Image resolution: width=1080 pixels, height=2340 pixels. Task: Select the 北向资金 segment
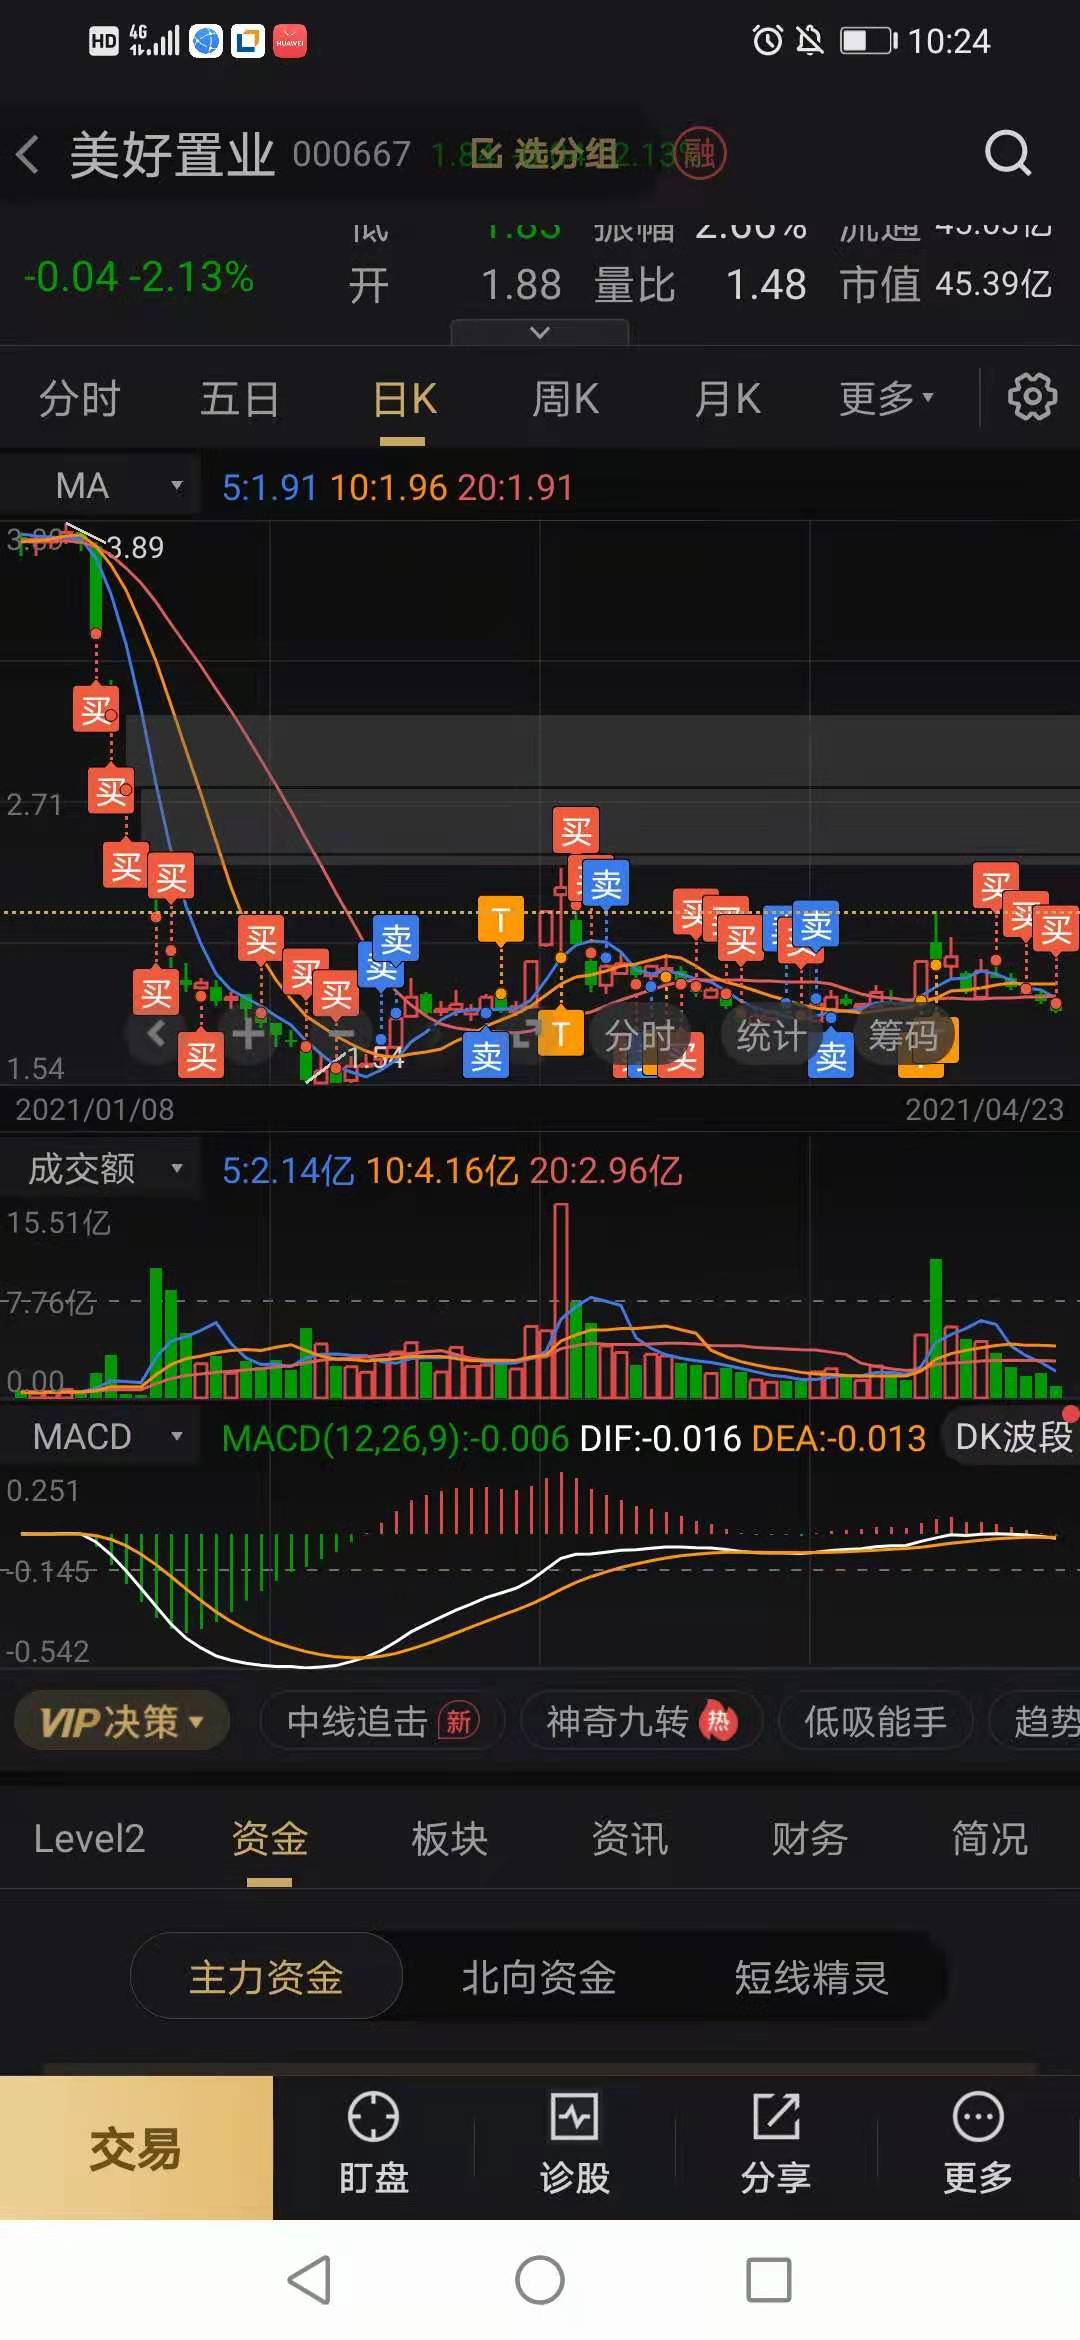(539, 1977)
